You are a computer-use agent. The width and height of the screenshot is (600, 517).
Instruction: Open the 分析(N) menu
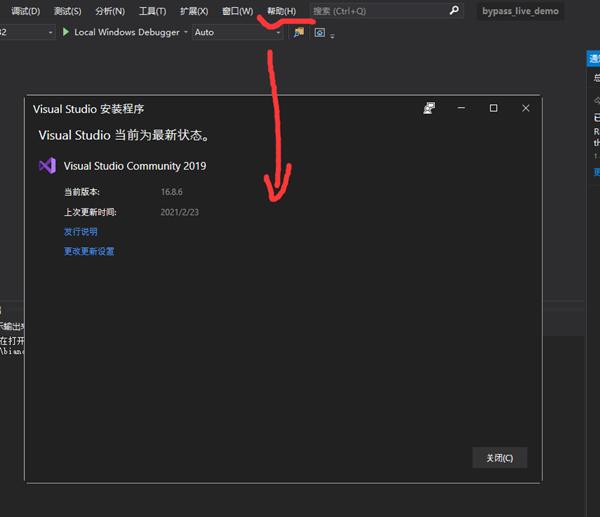pos(110,11)
